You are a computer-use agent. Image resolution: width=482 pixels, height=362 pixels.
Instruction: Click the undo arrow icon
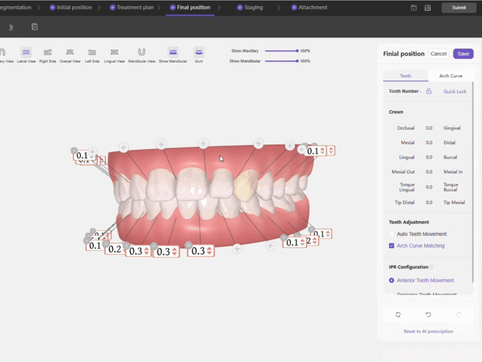(428, 314)
